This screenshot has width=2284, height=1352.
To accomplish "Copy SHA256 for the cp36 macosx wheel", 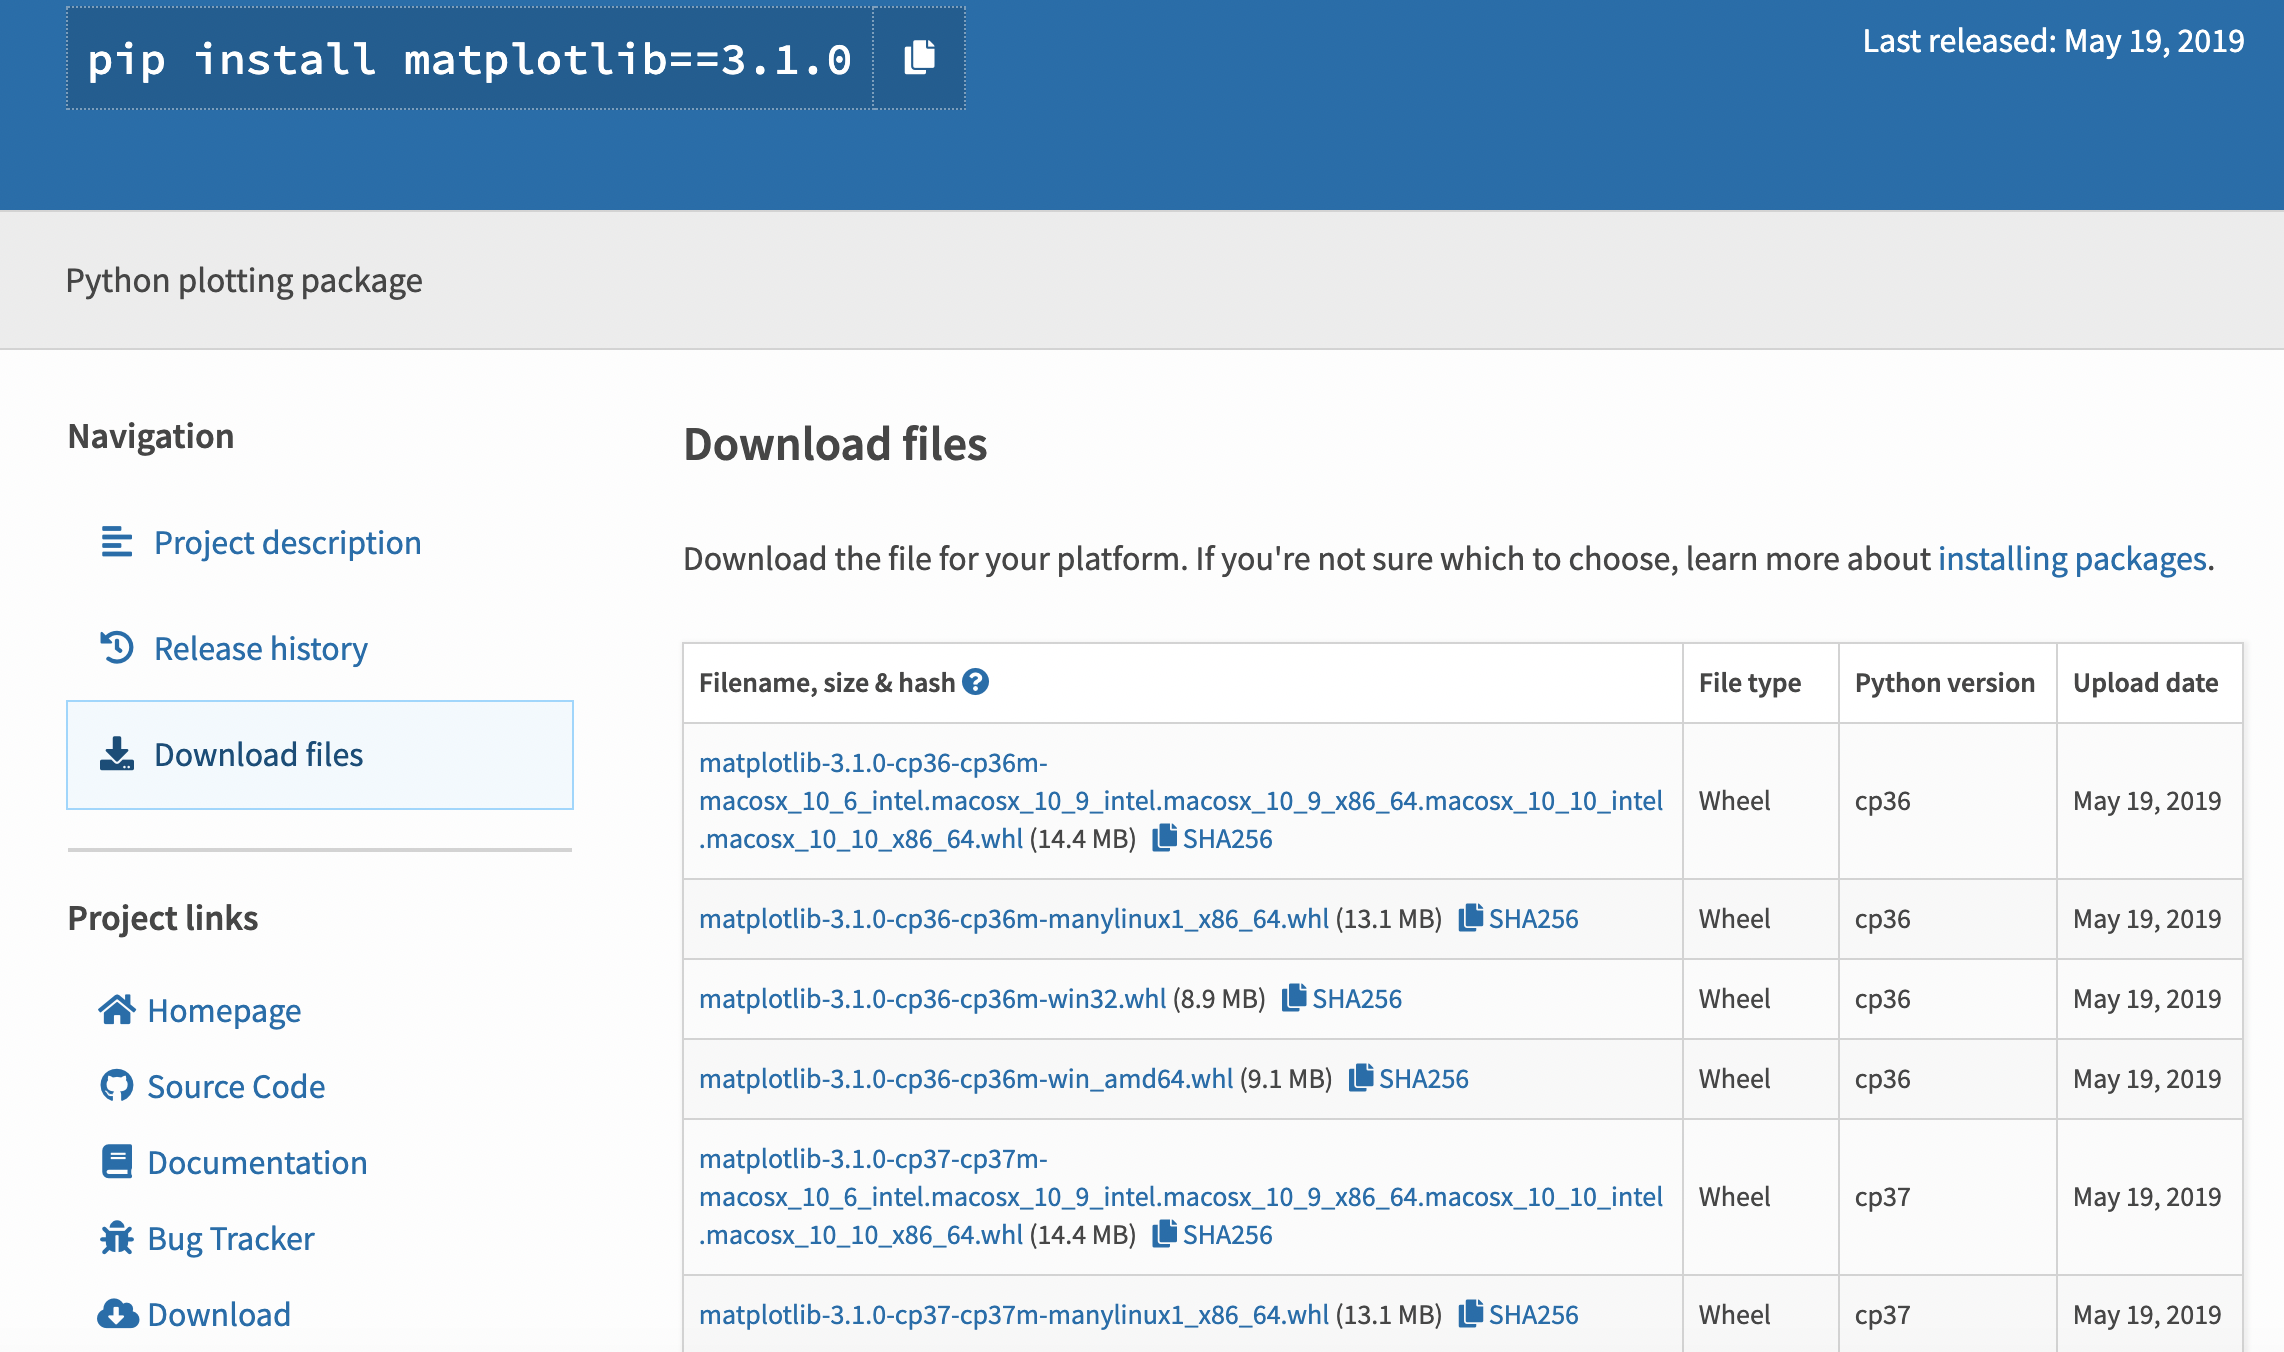I will pyautogui.click(x=1213, y=839).
